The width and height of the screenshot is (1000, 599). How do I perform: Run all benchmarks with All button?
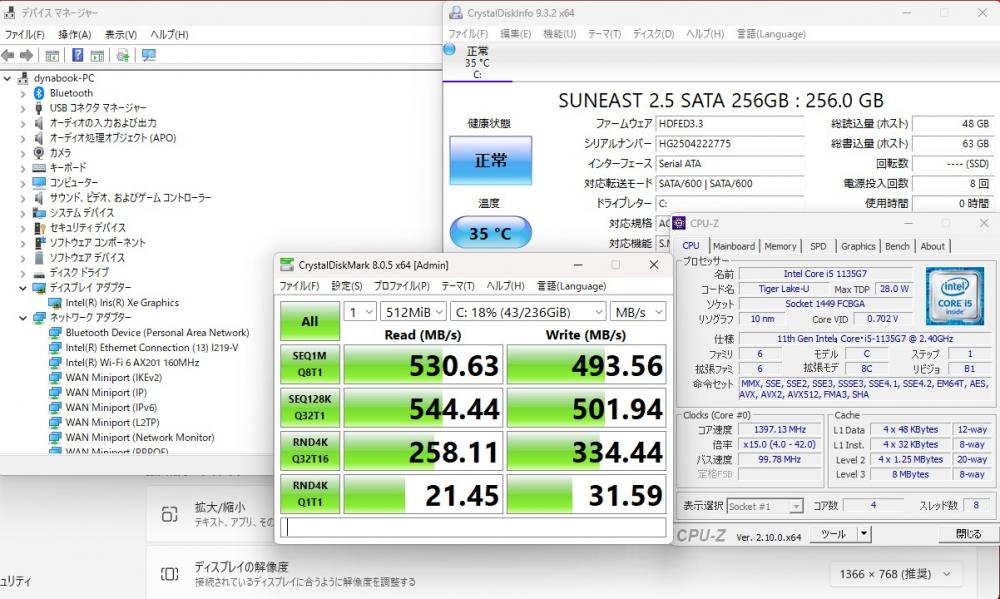click(310, 321)
